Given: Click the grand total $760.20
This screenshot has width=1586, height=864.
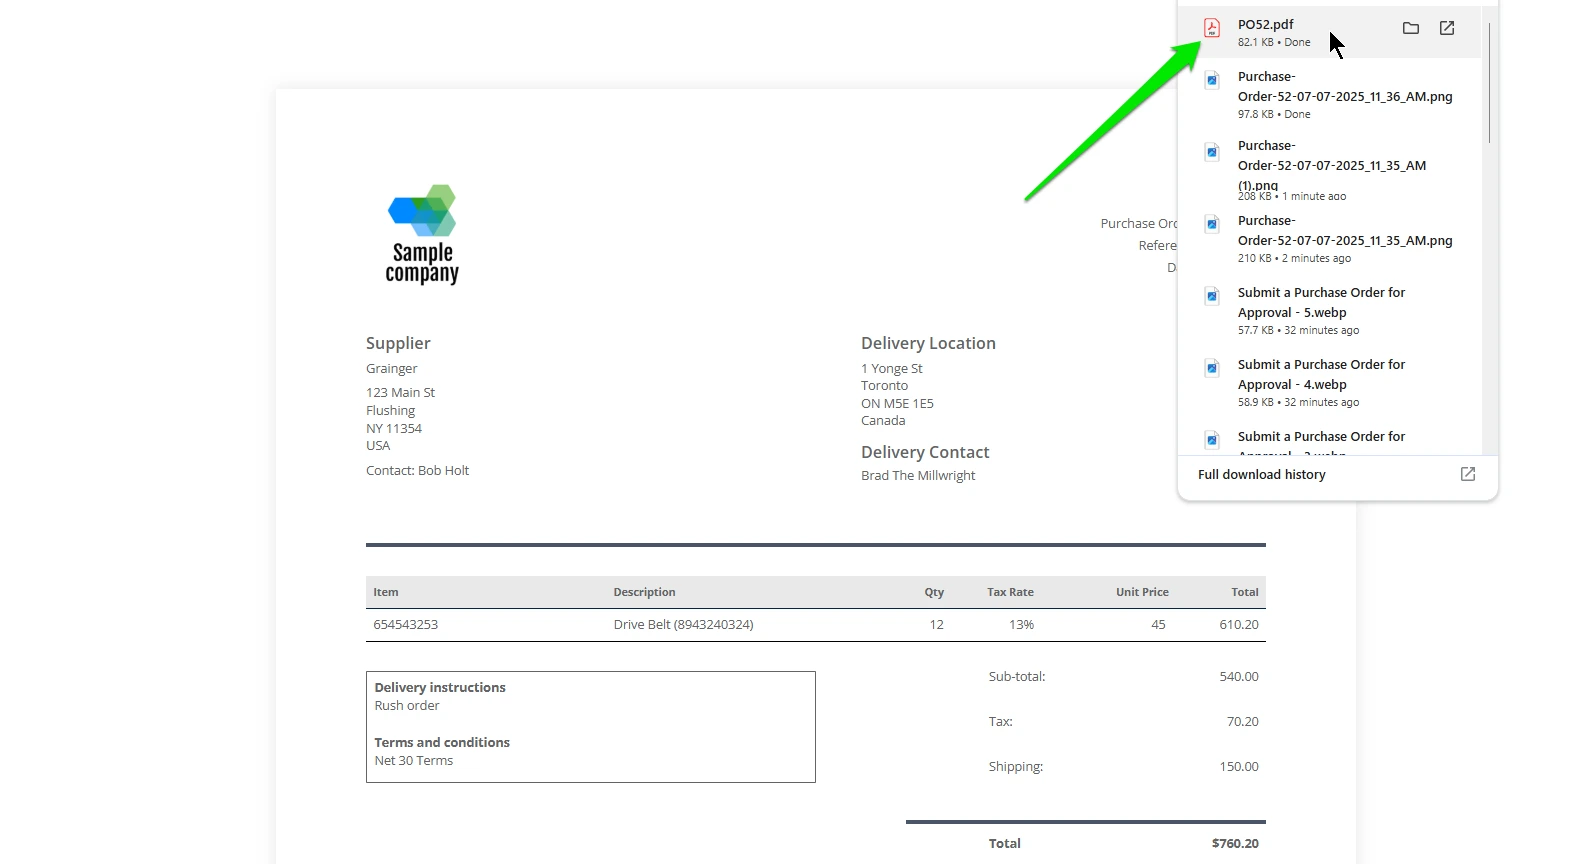Looking at the screenshot, I should (1235, 843).
